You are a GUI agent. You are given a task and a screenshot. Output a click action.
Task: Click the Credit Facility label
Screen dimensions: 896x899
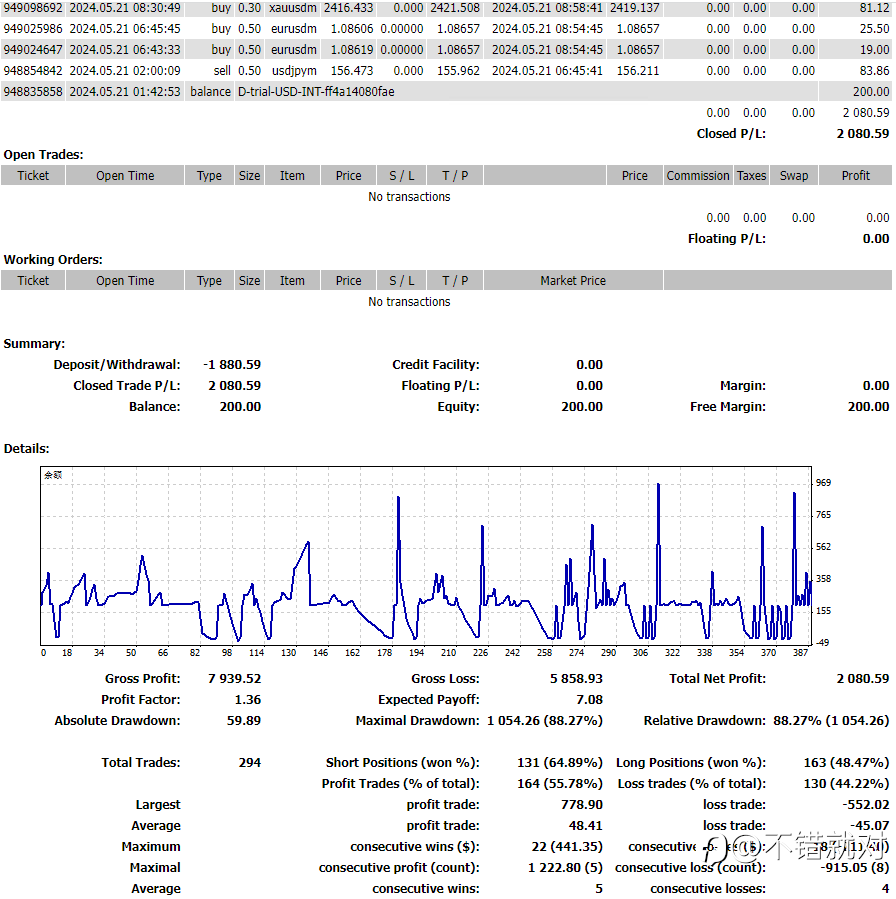tap(436, 365)
